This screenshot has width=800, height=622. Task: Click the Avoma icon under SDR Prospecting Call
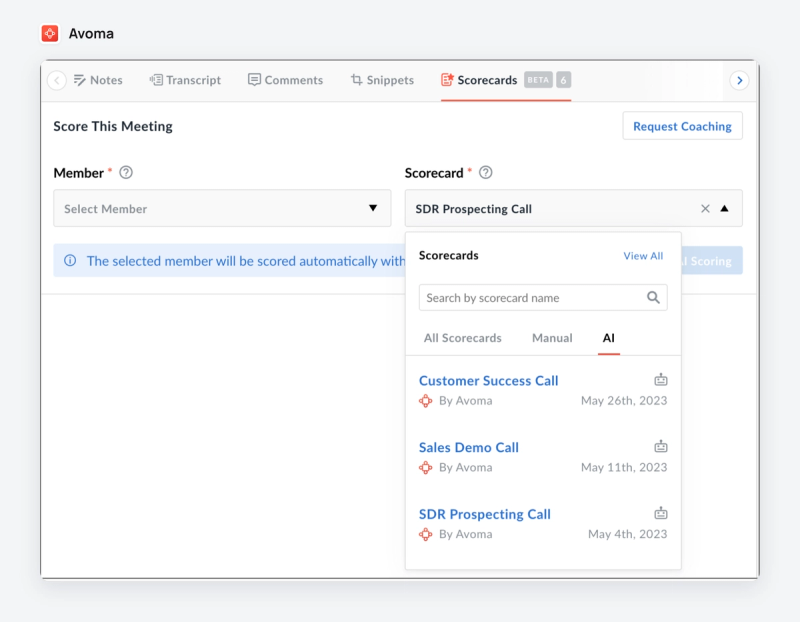[x=426, y=534]
